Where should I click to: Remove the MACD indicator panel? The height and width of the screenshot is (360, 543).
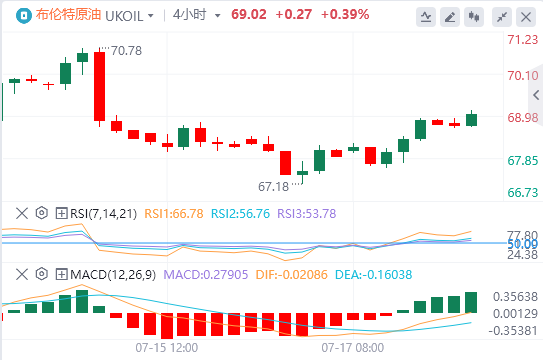(x=22, y=274)
